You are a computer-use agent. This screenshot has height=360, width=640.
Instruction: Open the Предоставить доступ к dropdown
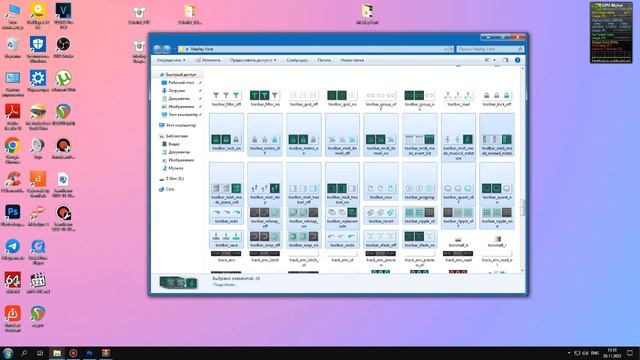(253, 60)
